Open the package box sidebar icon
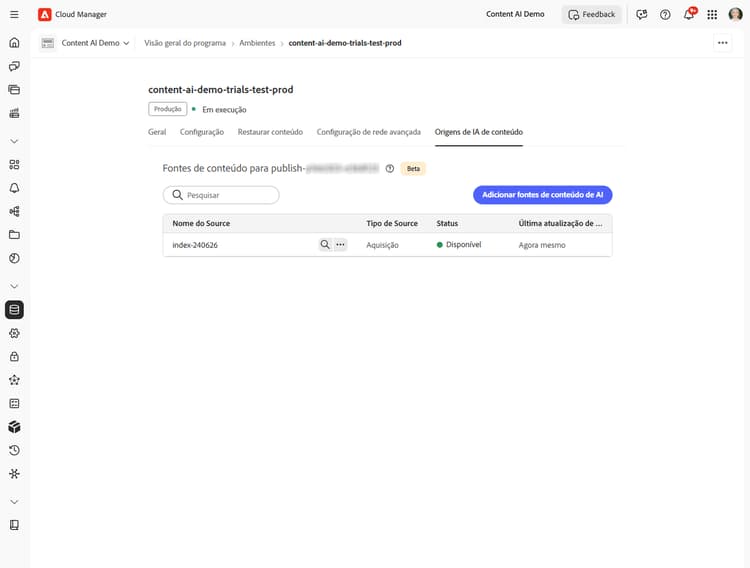The height and width of the screenshot is (568, 750). pos(14,427)
